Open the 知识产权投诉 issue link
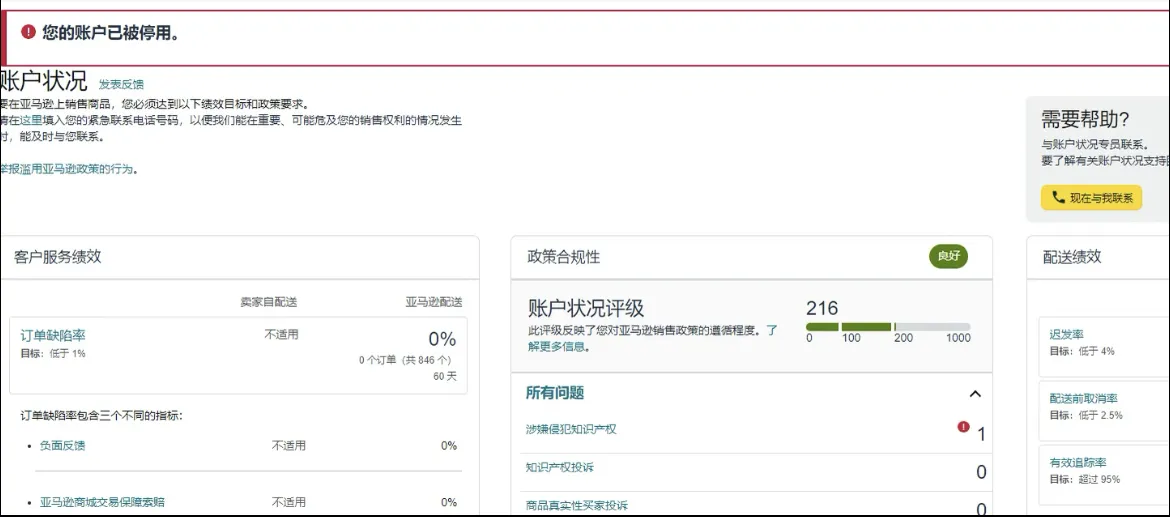The width and height of the screenshot is (1170, 517). tap(560, 468)
